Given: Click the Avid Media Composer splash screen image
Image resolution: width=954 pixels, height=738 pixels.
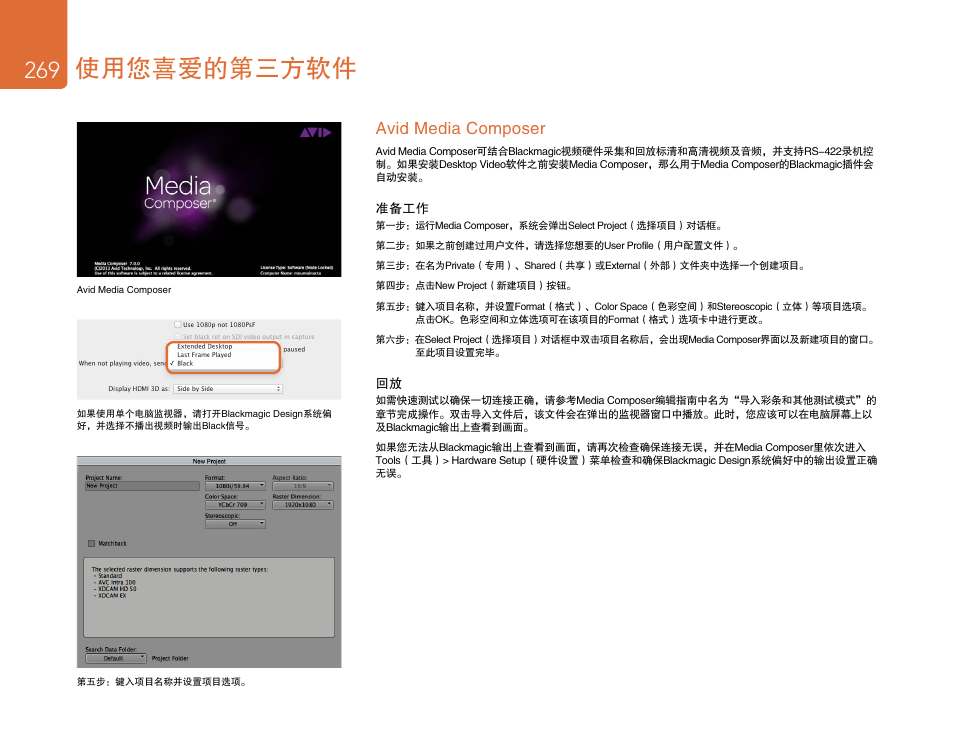Looking at the screenshot, I should click(209, 200).
